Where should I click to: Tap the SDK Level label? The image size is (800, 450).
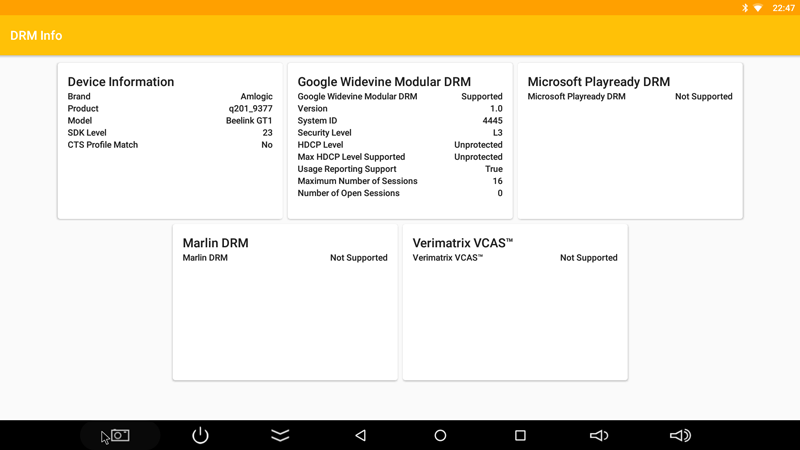(x=87, y=133)
